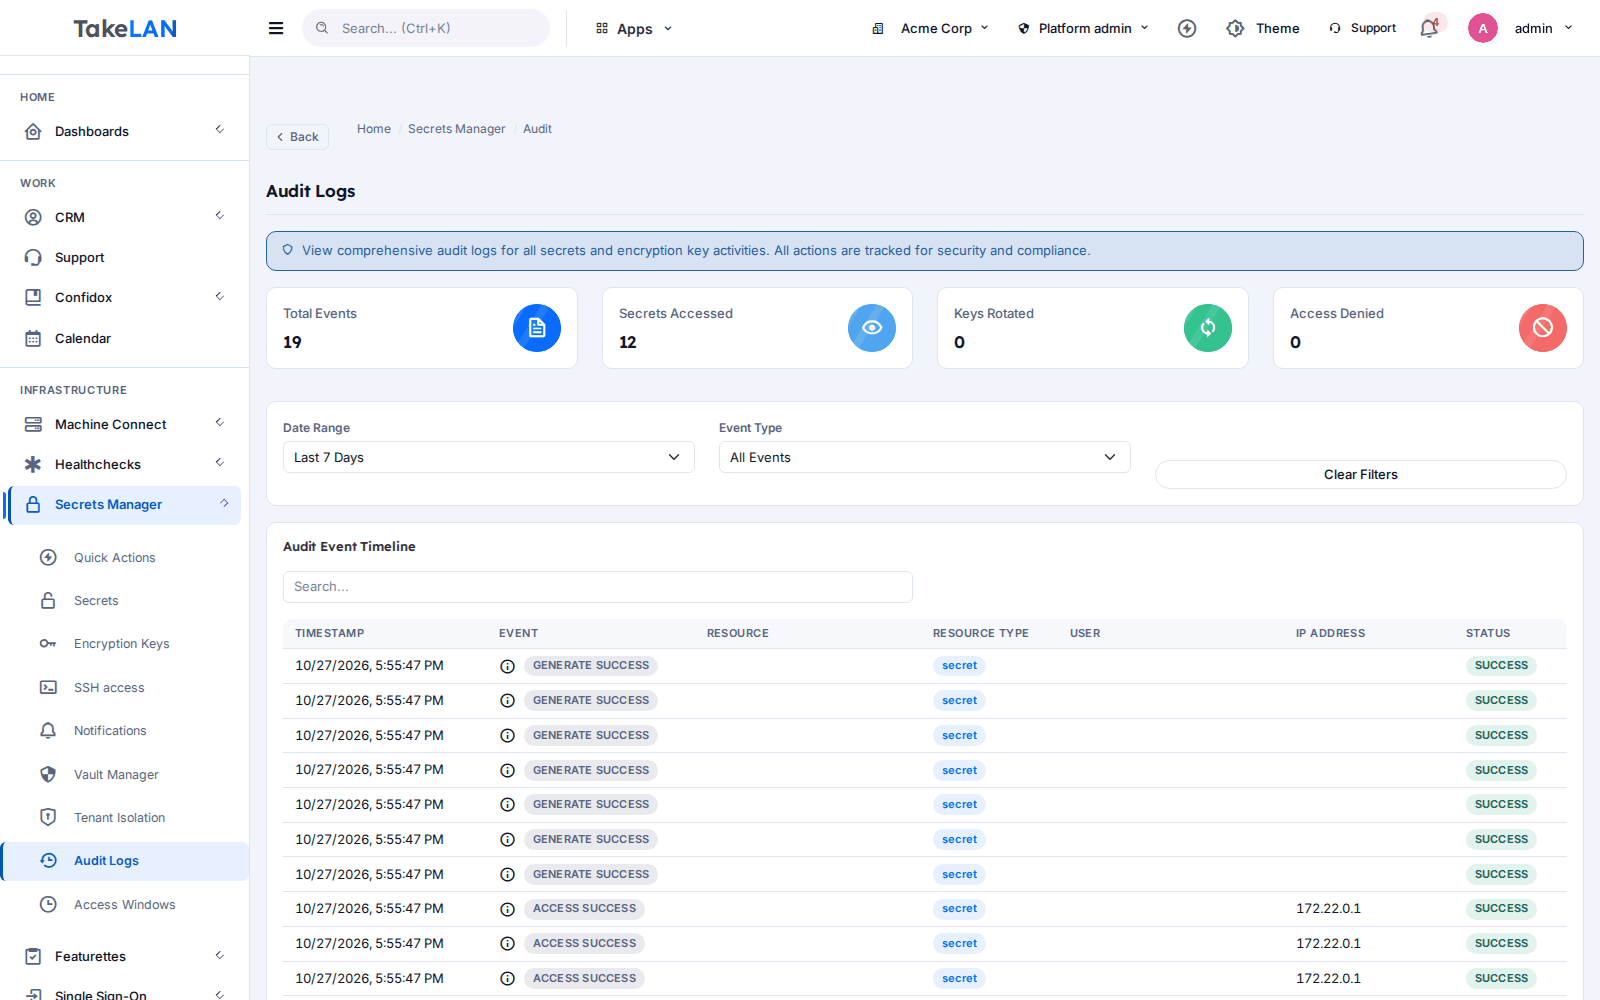Go to Notifications under Secrets Manager
The width and height of the screenshot is (1600, 1000).
coord(110,730)
